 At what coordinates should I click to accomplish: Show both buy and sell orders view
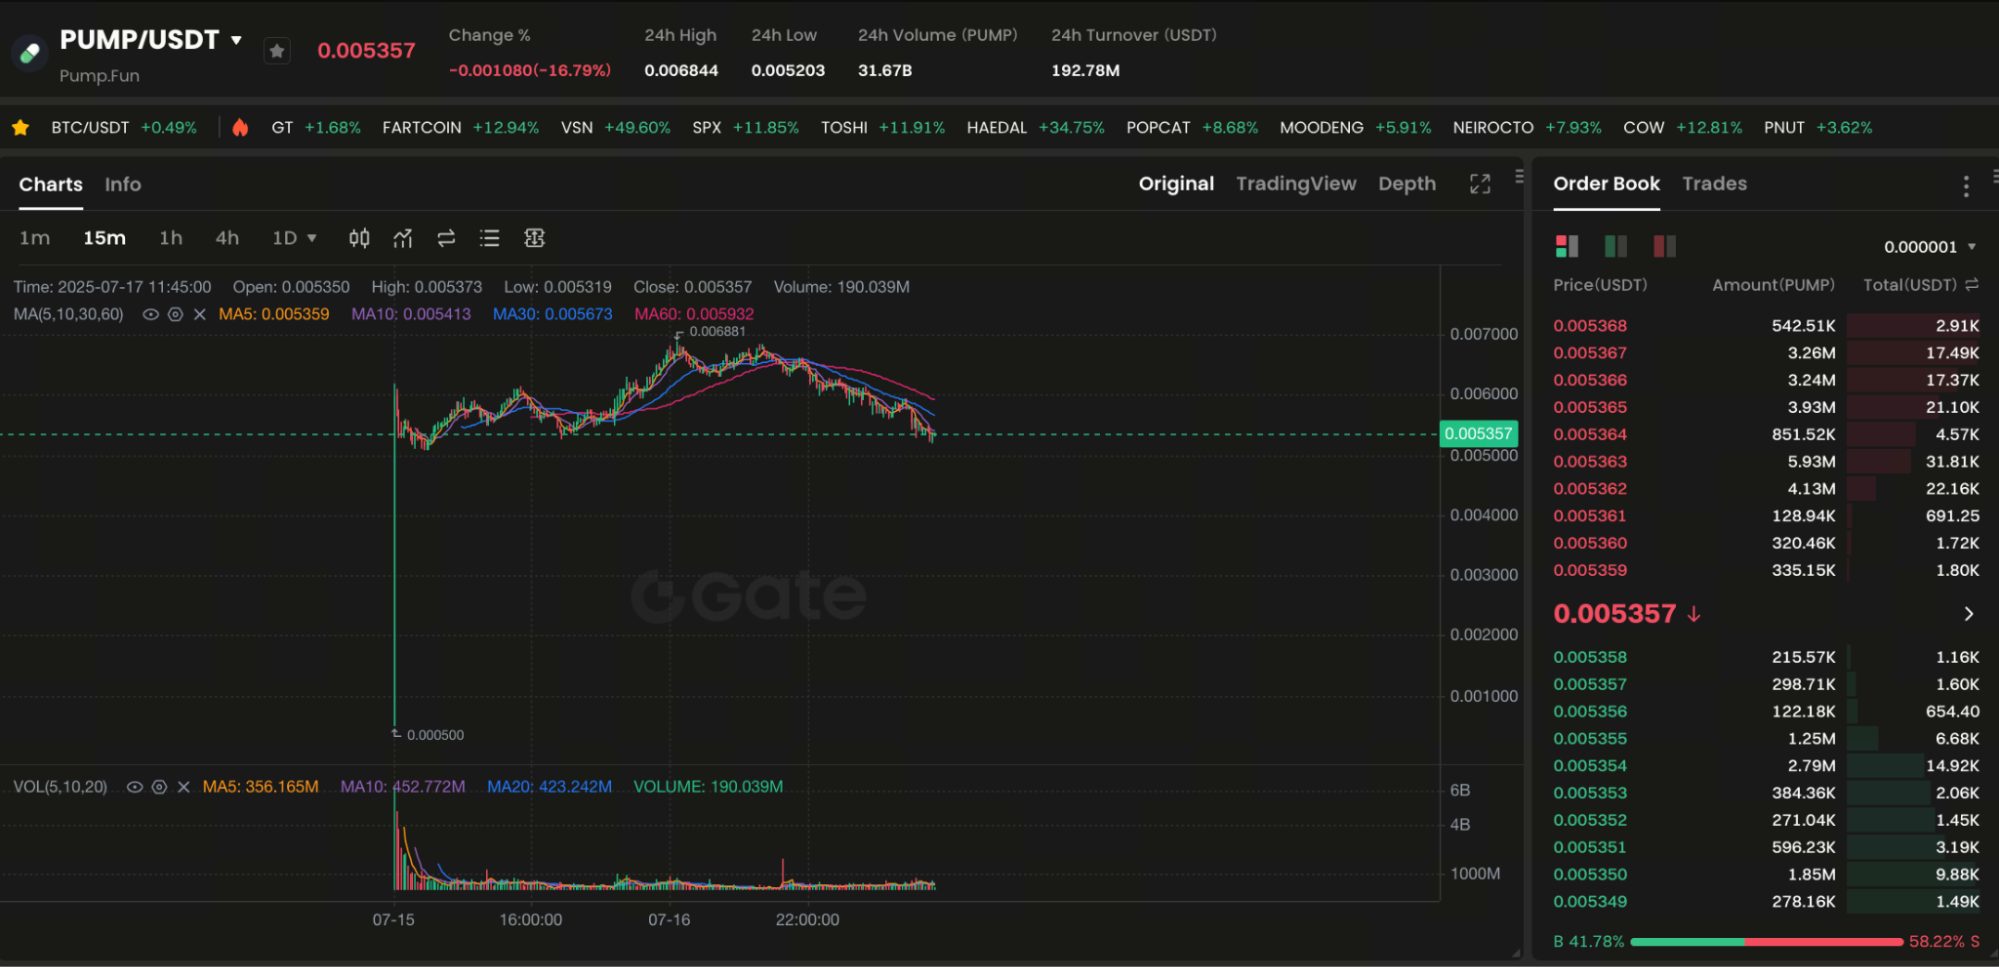(1567, 246)
